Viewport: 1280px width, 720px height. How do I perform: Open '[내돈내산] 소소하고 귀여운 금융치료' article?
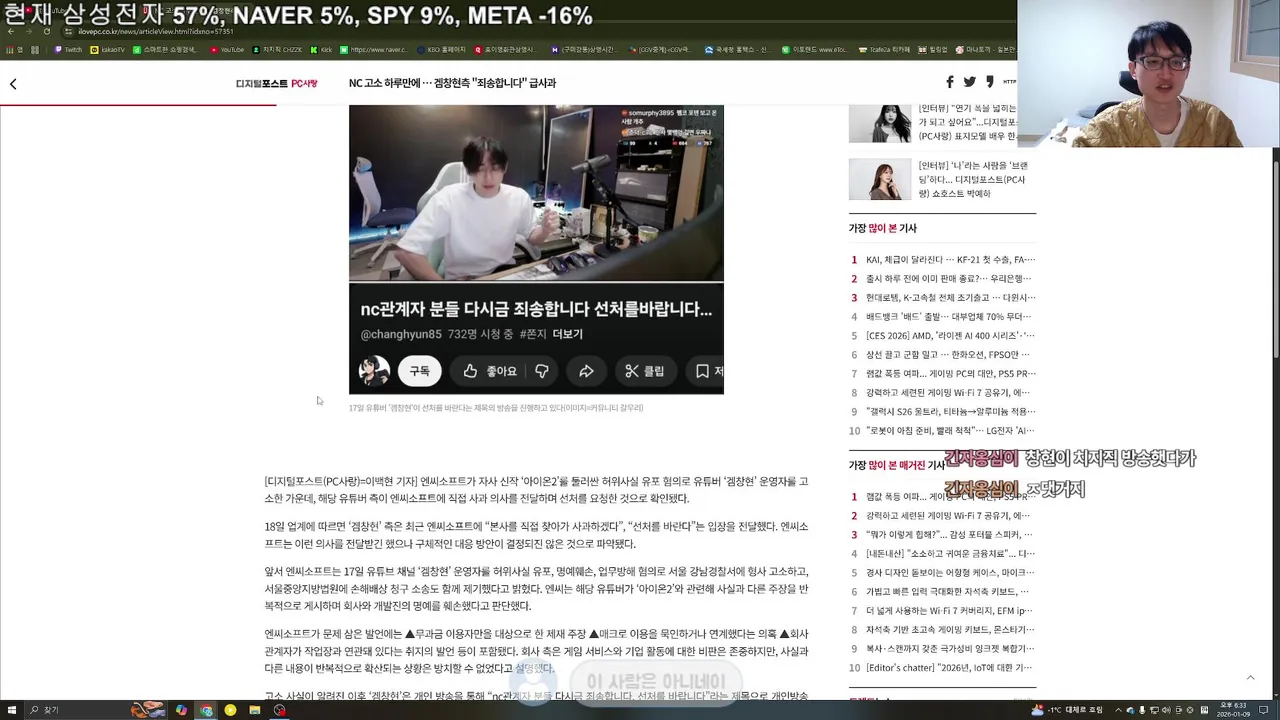click(950, 554)
